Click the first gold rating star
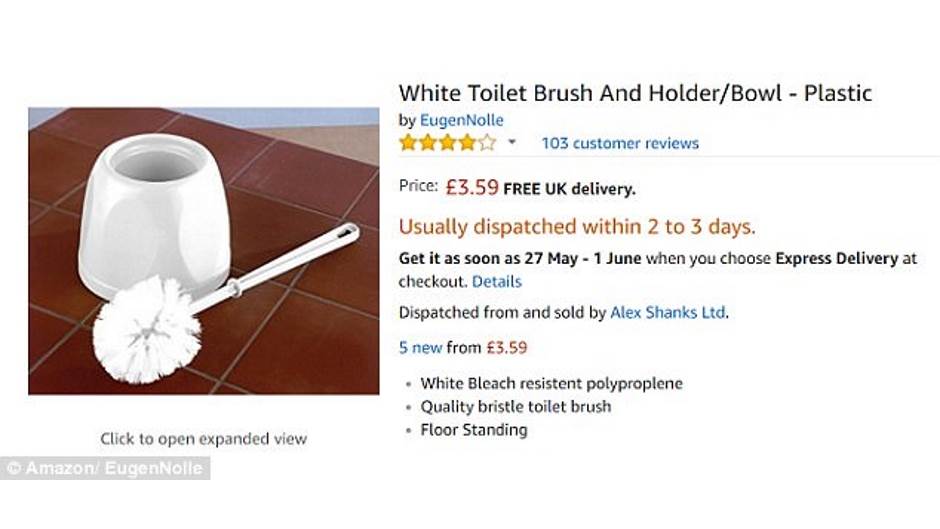The width and height of the screenshot is (940, 529). point(408,143)
